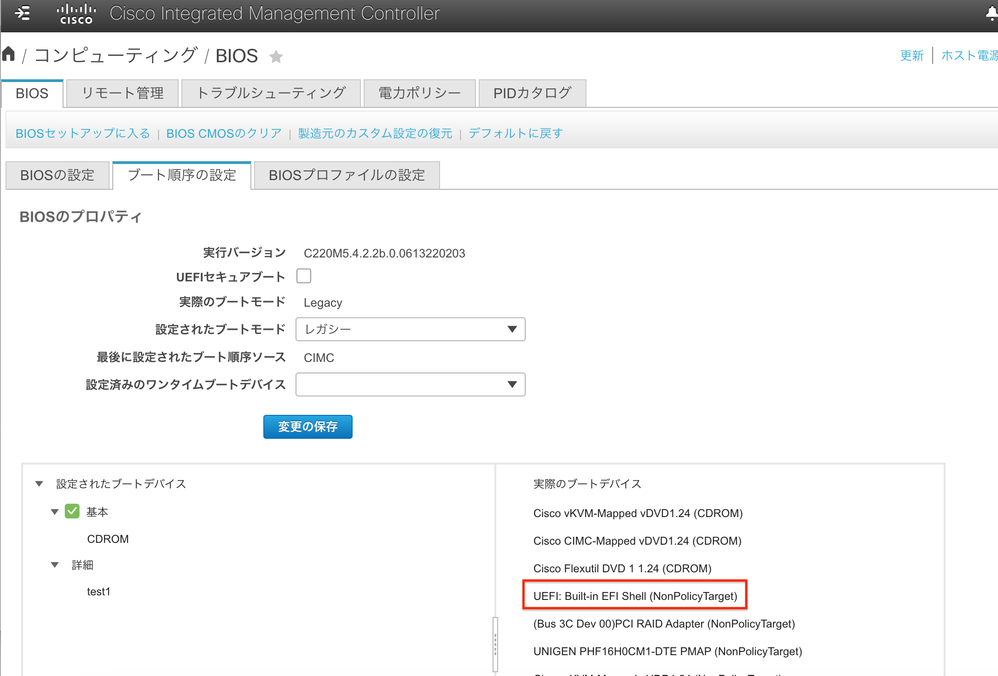Go to home via house icon
Image resolution: width=998 pixels, height=676 pixels.
click(x=8, y=54)
